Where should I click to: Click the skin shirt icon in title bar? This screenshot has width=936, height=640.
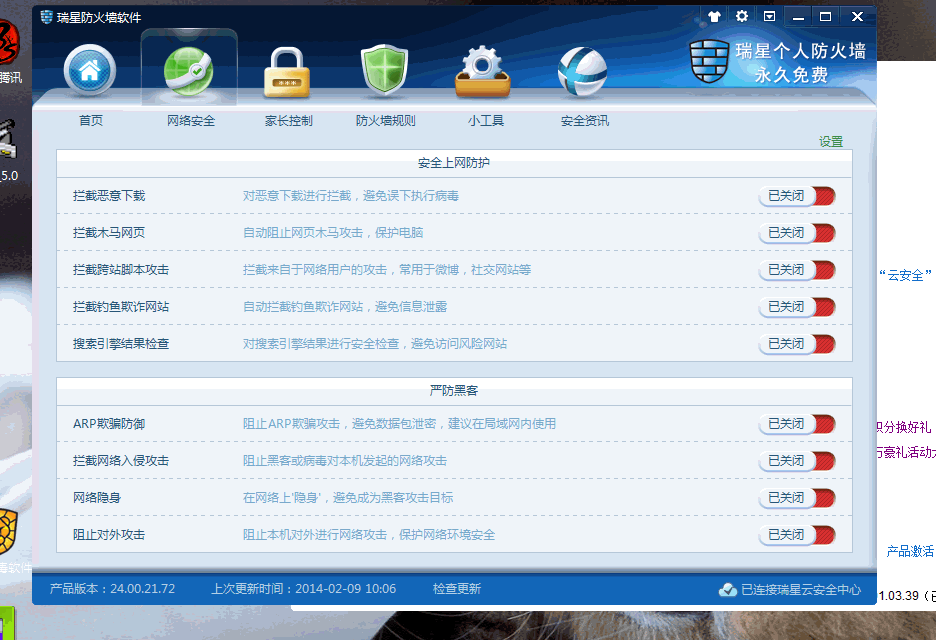coord(715,17)
